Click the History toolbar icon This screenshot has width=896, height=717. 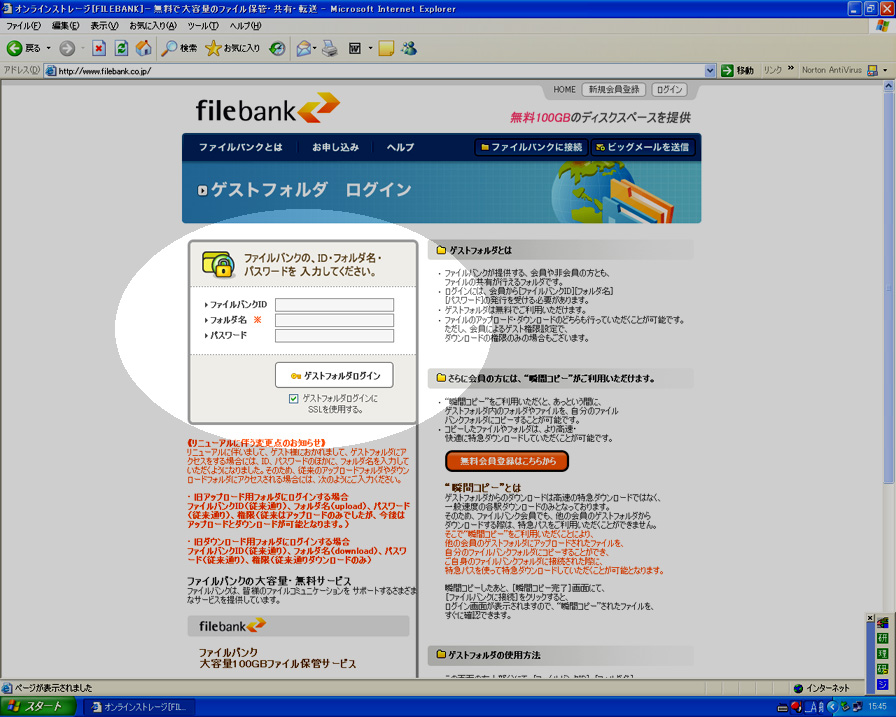[278, 49]
